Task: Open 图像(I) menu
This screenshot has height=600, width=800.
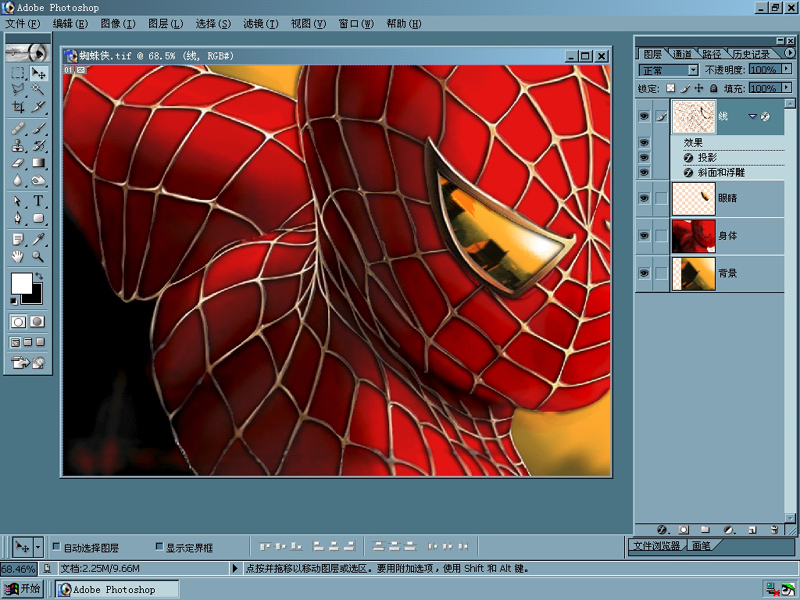Action: 118,23
